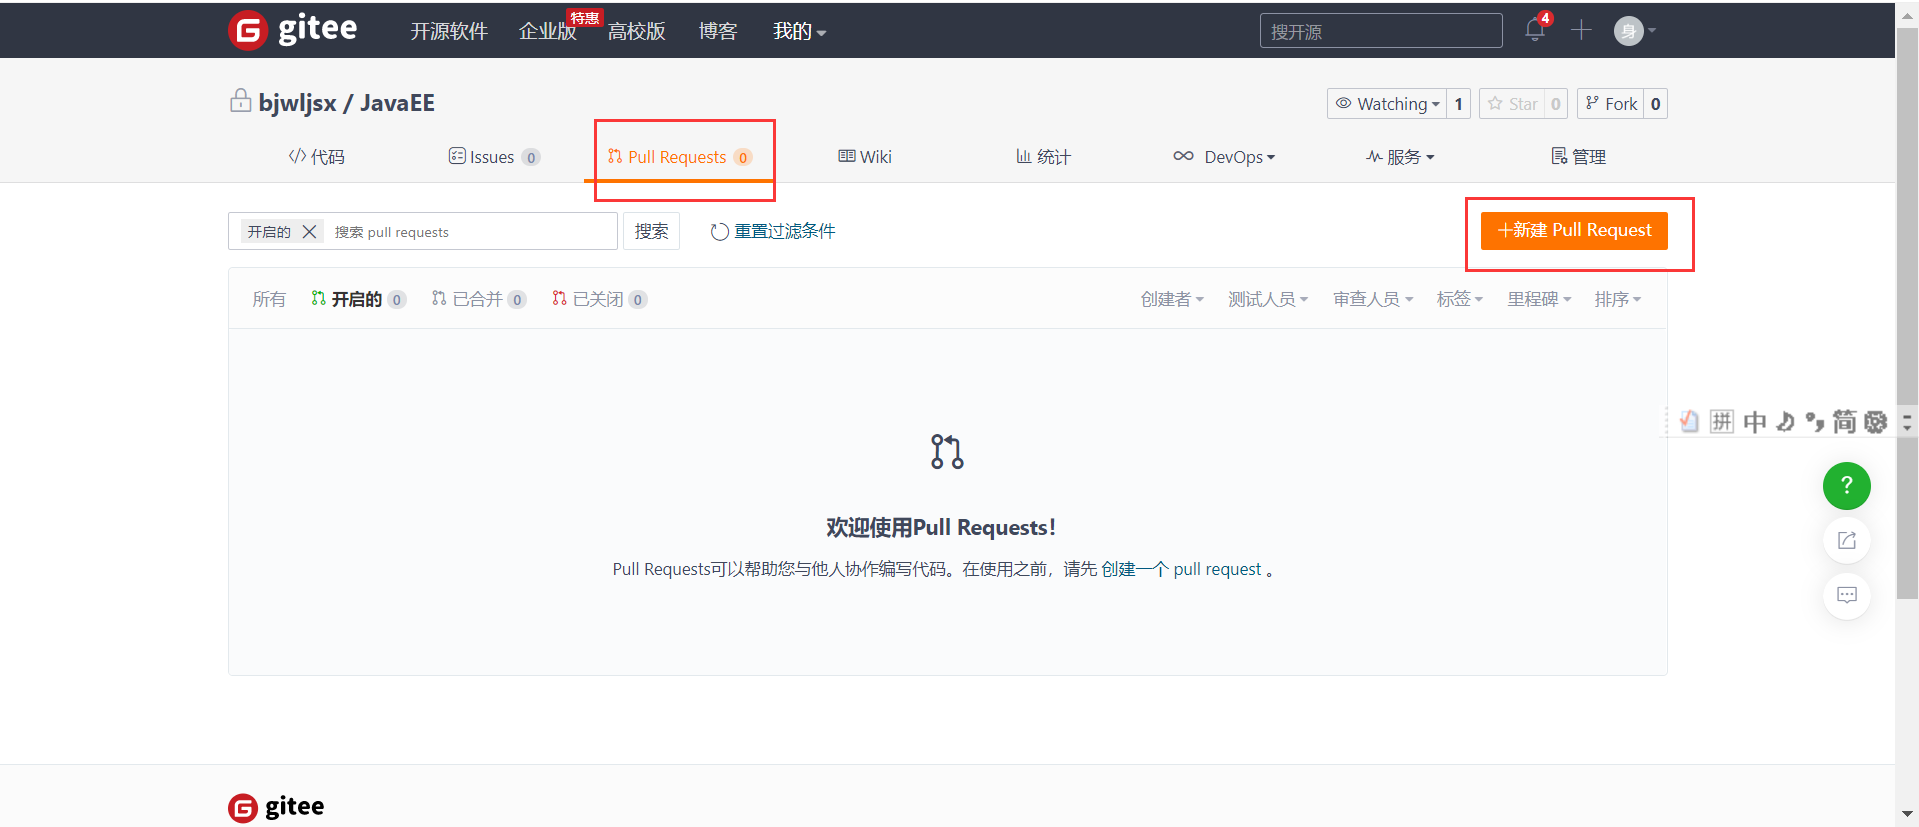Open the Issues tab
The height and width of the screenshot is (827, 1919).
pyautogui.click(x=494, y=157)
